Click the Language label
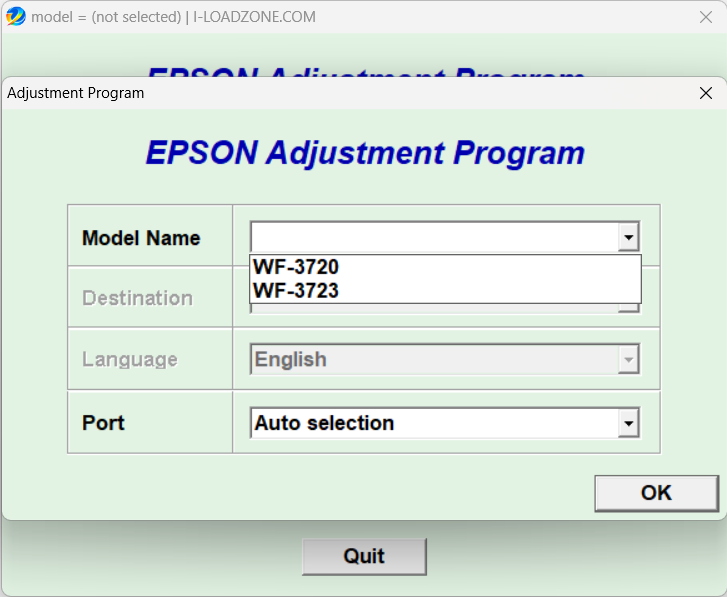Screen dimensions: 727x597 [x=130, y=359]
